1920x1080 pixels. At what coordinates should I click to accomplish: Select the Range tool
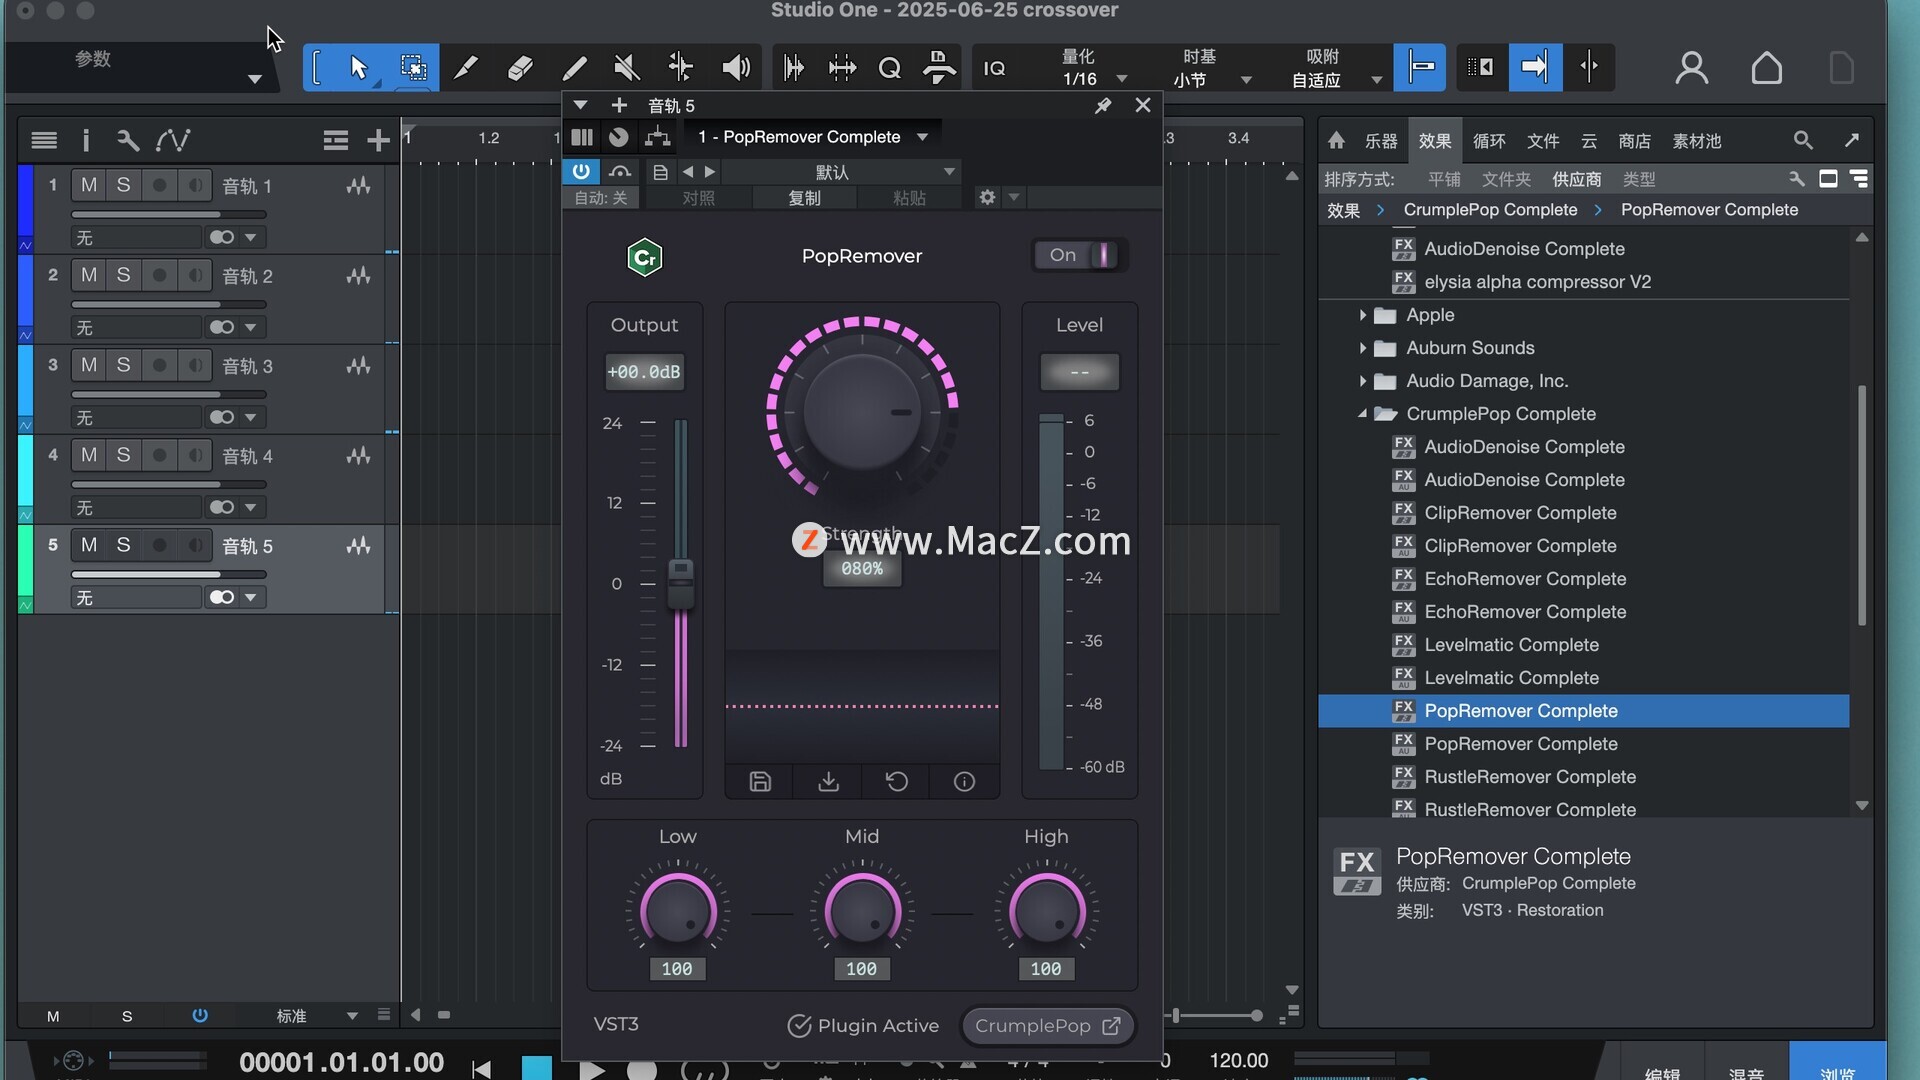coord(412,68)
